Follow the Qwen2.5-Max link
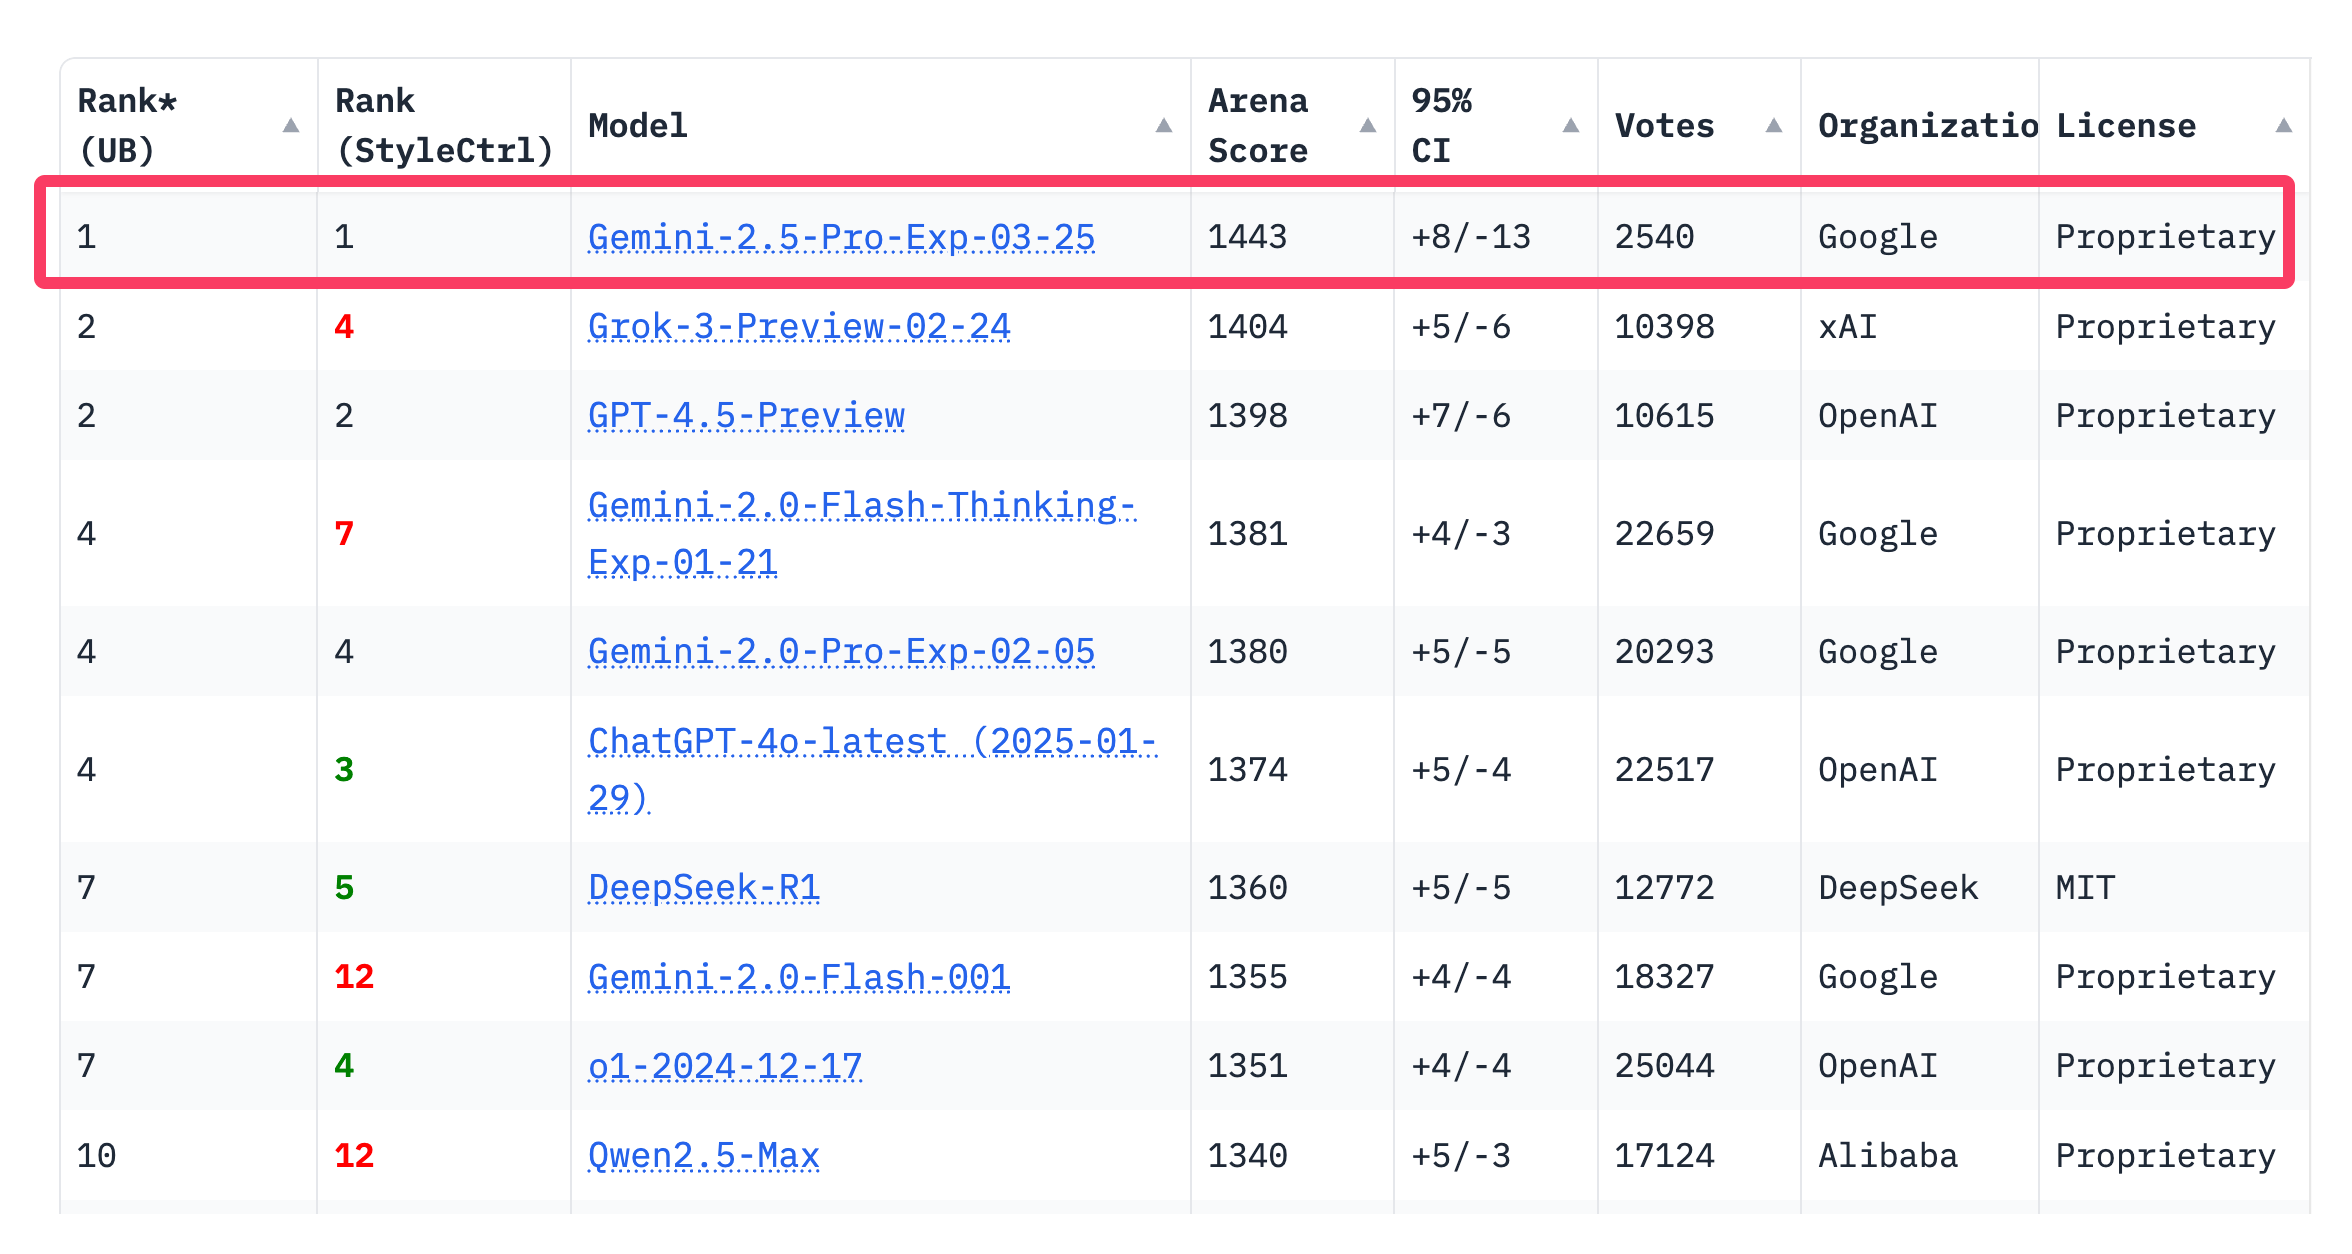The width and height of the screenshot is (2352, 1254). click(x=704, y=1156)
